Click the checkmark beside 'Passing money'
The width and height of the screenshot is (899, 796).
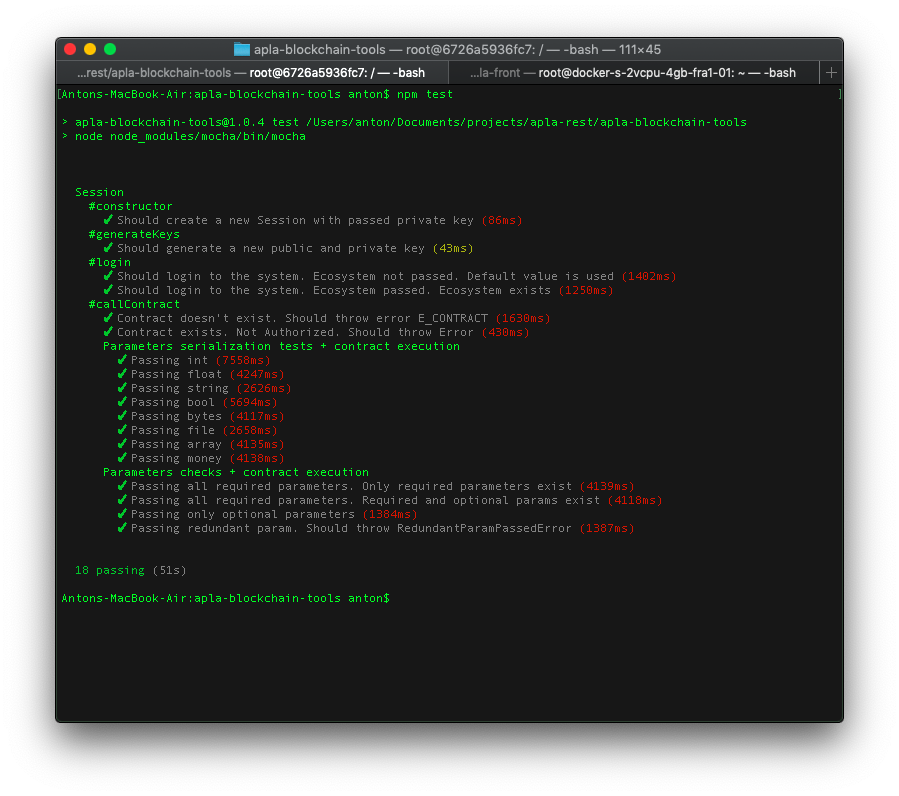tap(122, 458)
